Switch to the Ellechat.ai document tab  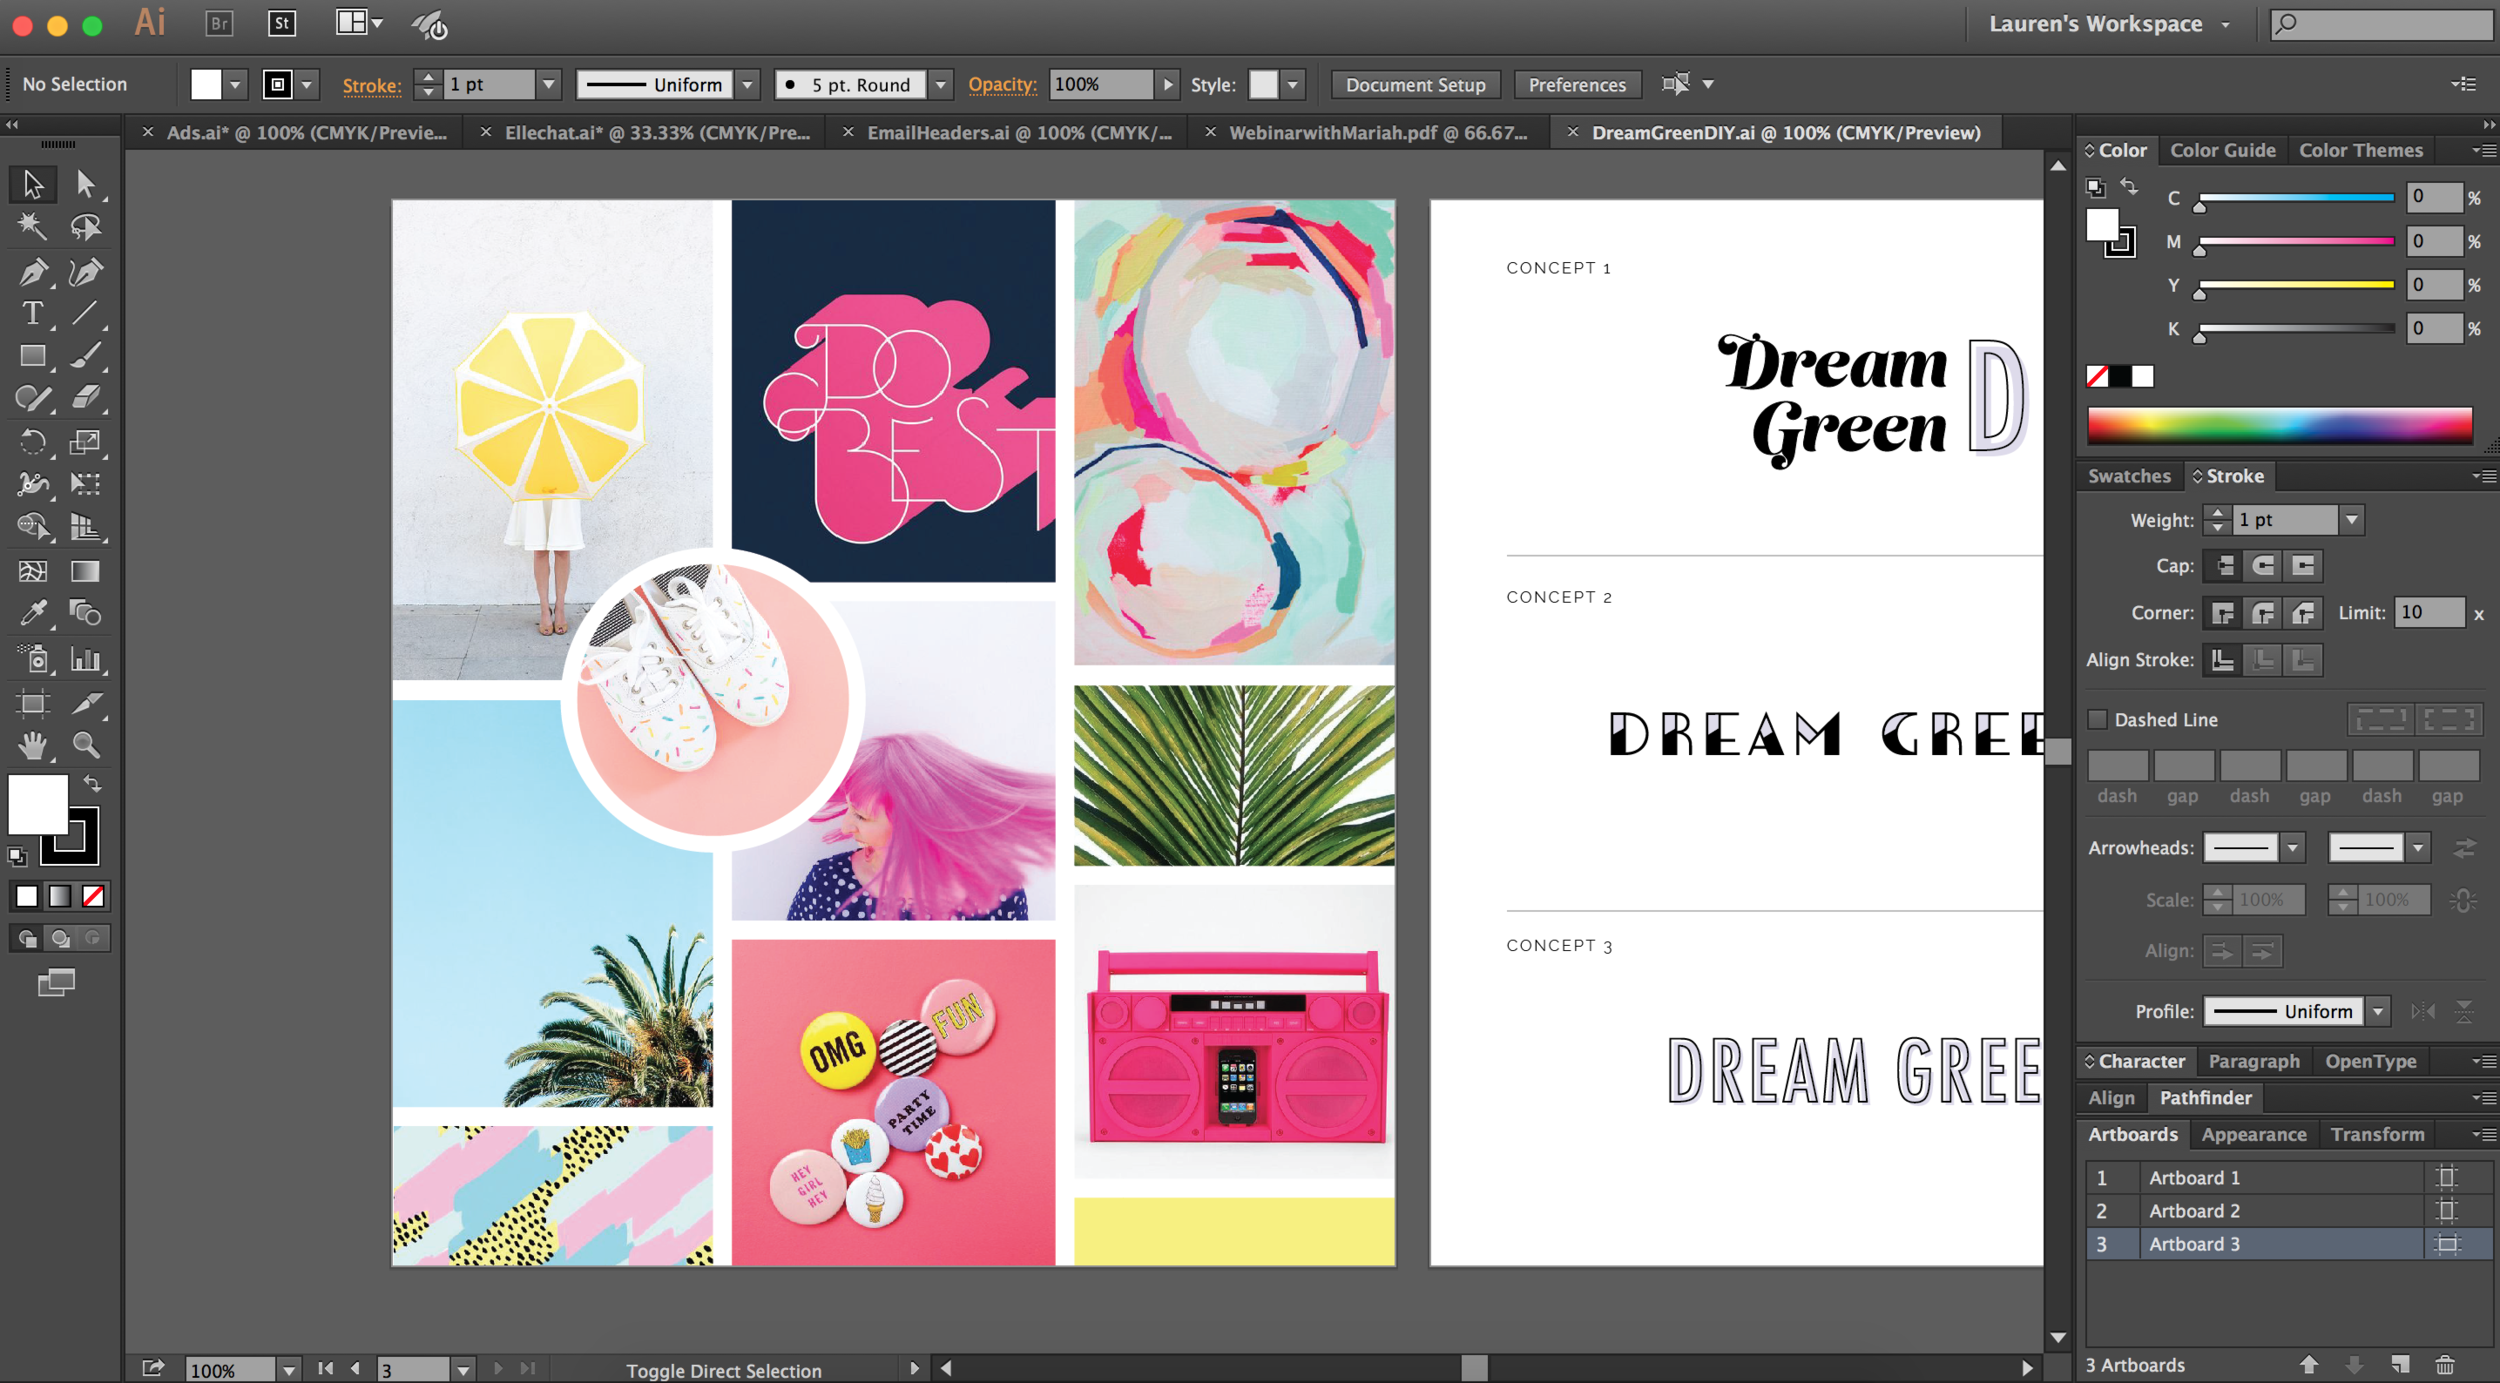[656, 133]
